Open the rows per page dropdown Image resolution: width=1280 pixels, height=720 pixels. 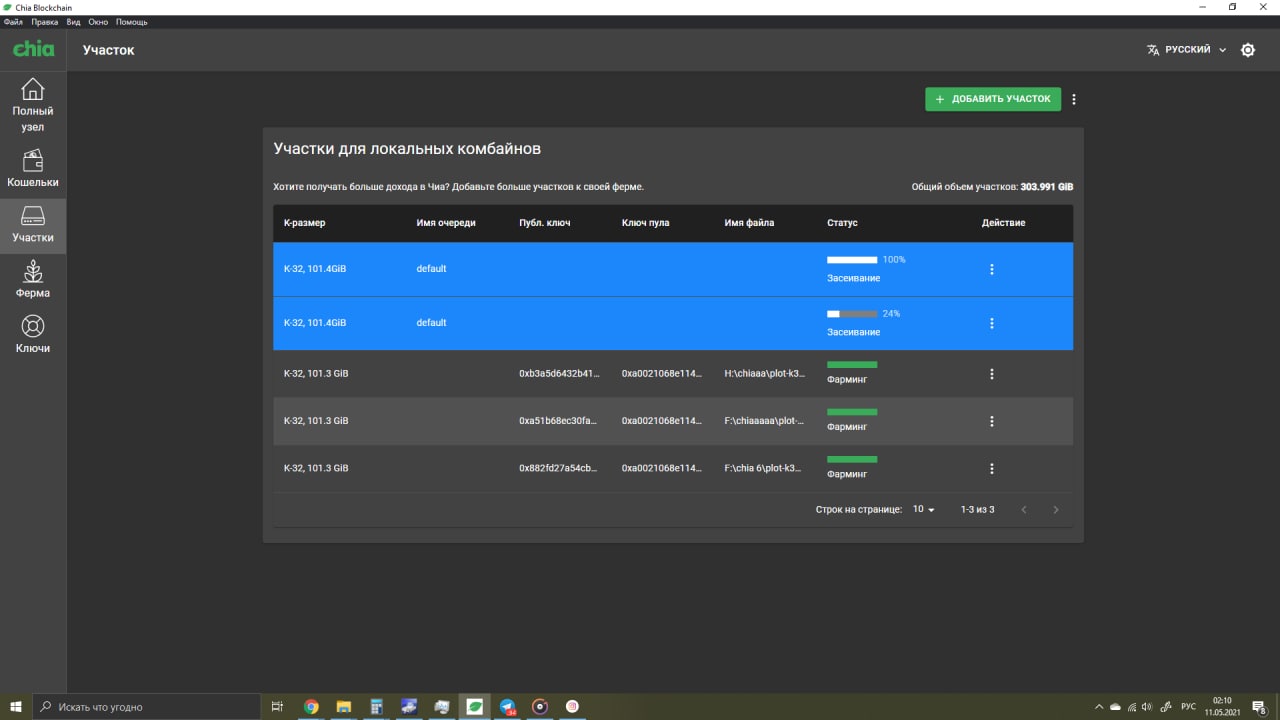[x=923, y=509]
